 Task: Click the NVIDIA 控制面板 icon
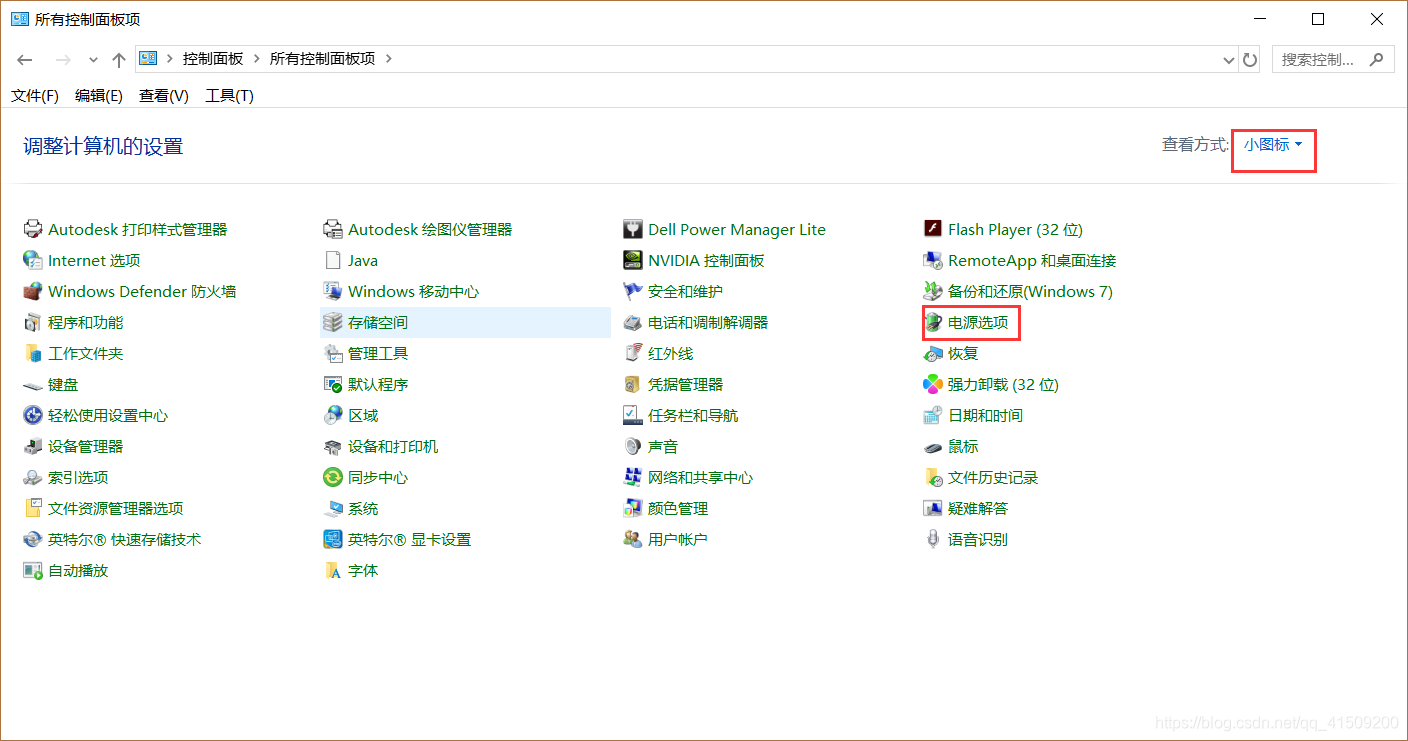[632, 260]
